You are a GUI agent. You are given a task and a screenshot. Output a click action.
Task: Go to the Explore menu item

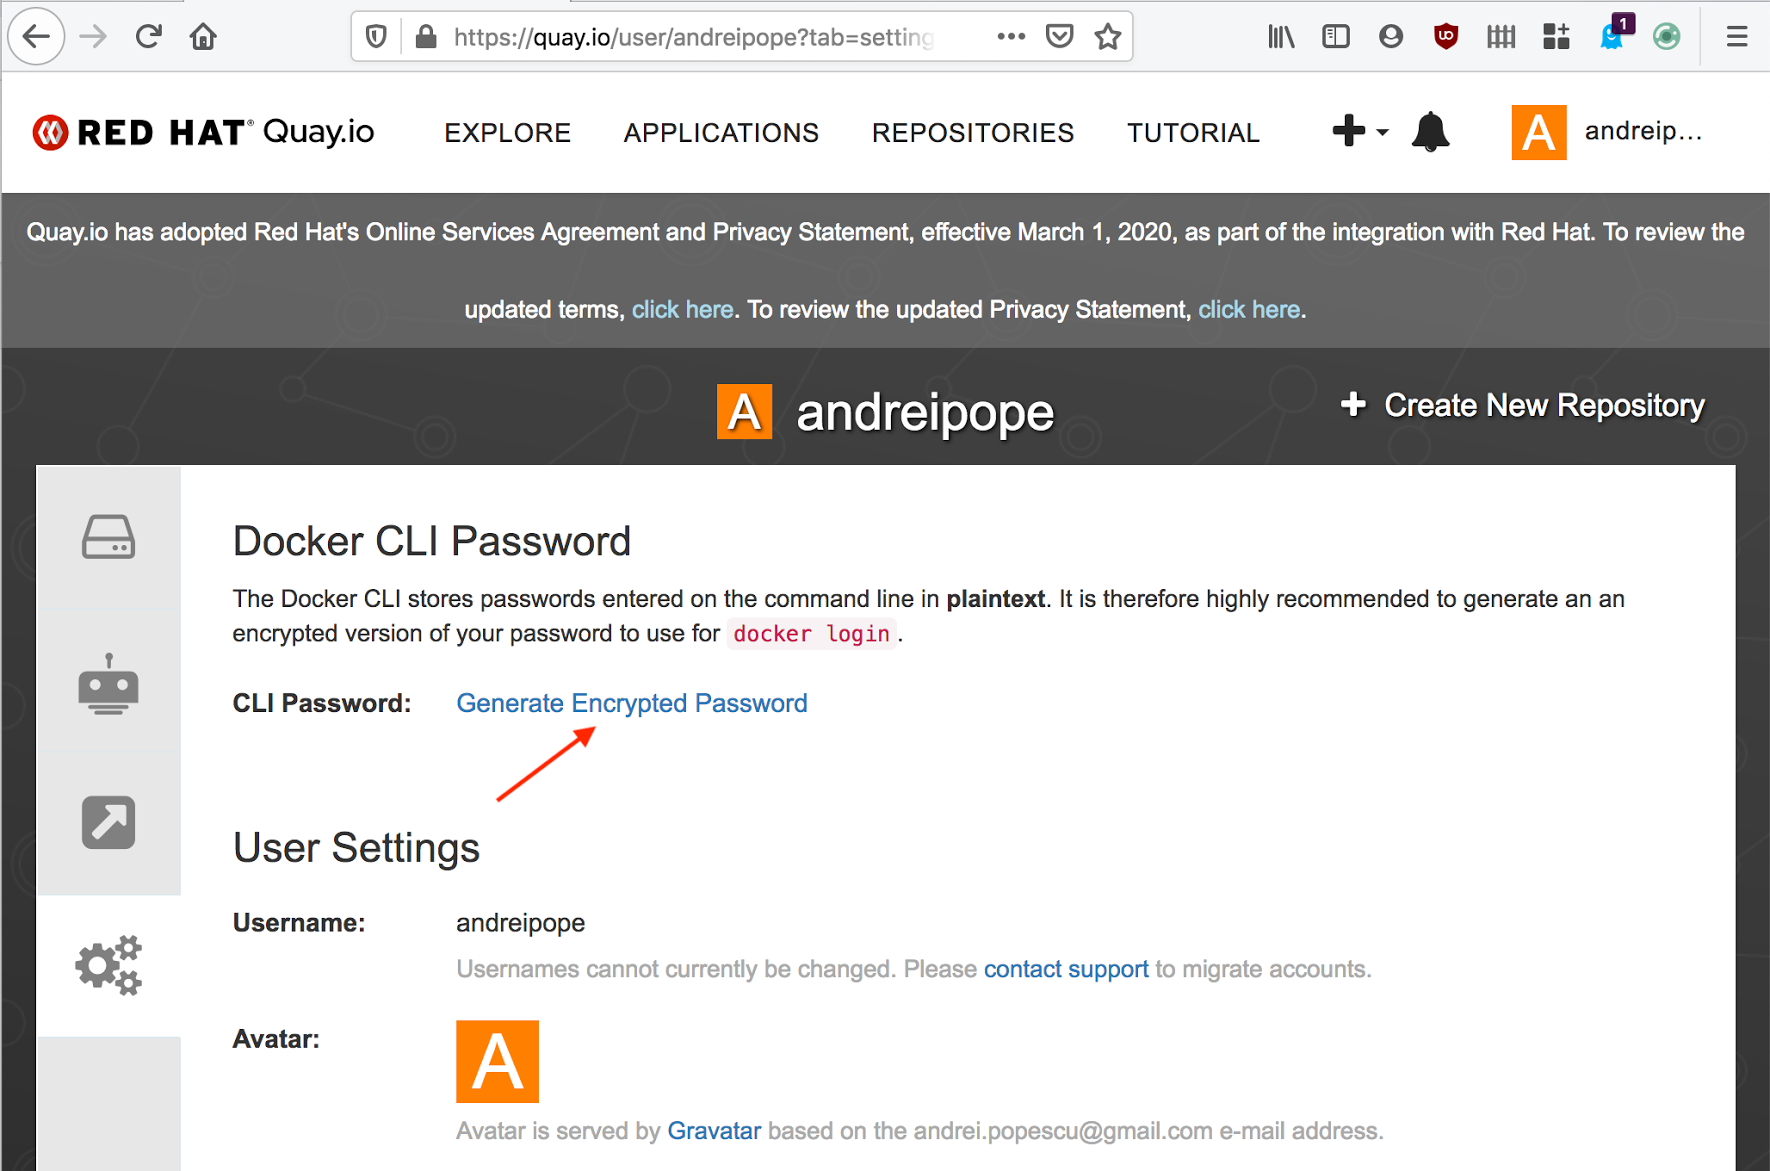(x=507, y=133)
